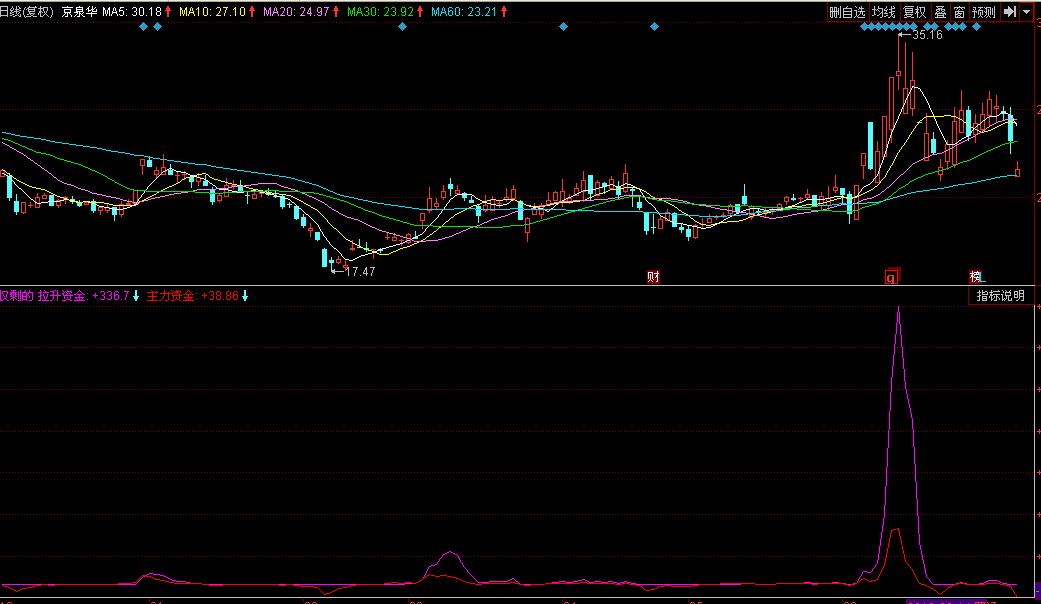Image resolution: width=1041 pixels, height=604 pixels.
Task: Click the cyan down arrow after 拉升资金 value
Action: [136, 296]
